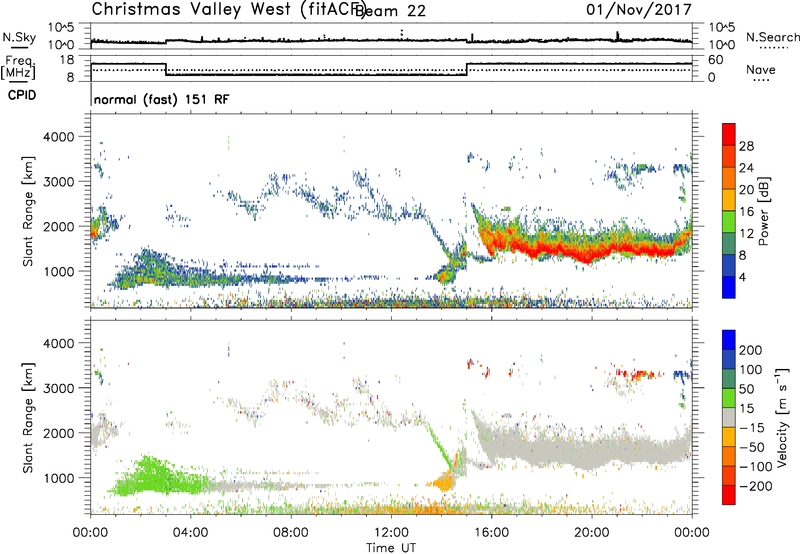Click the red top segment of the power color bar
This screenshot has height=554, width=800.
pyautogui.click(x=729, y=134)
